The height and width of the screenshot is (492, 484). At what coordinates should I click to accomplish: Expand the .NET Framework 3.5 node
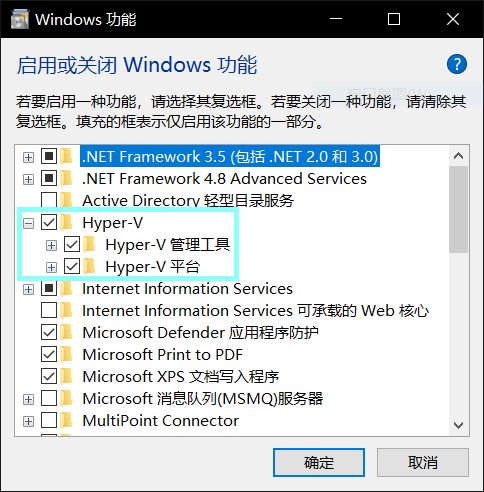pyautogui.click(x=28, y=157)
